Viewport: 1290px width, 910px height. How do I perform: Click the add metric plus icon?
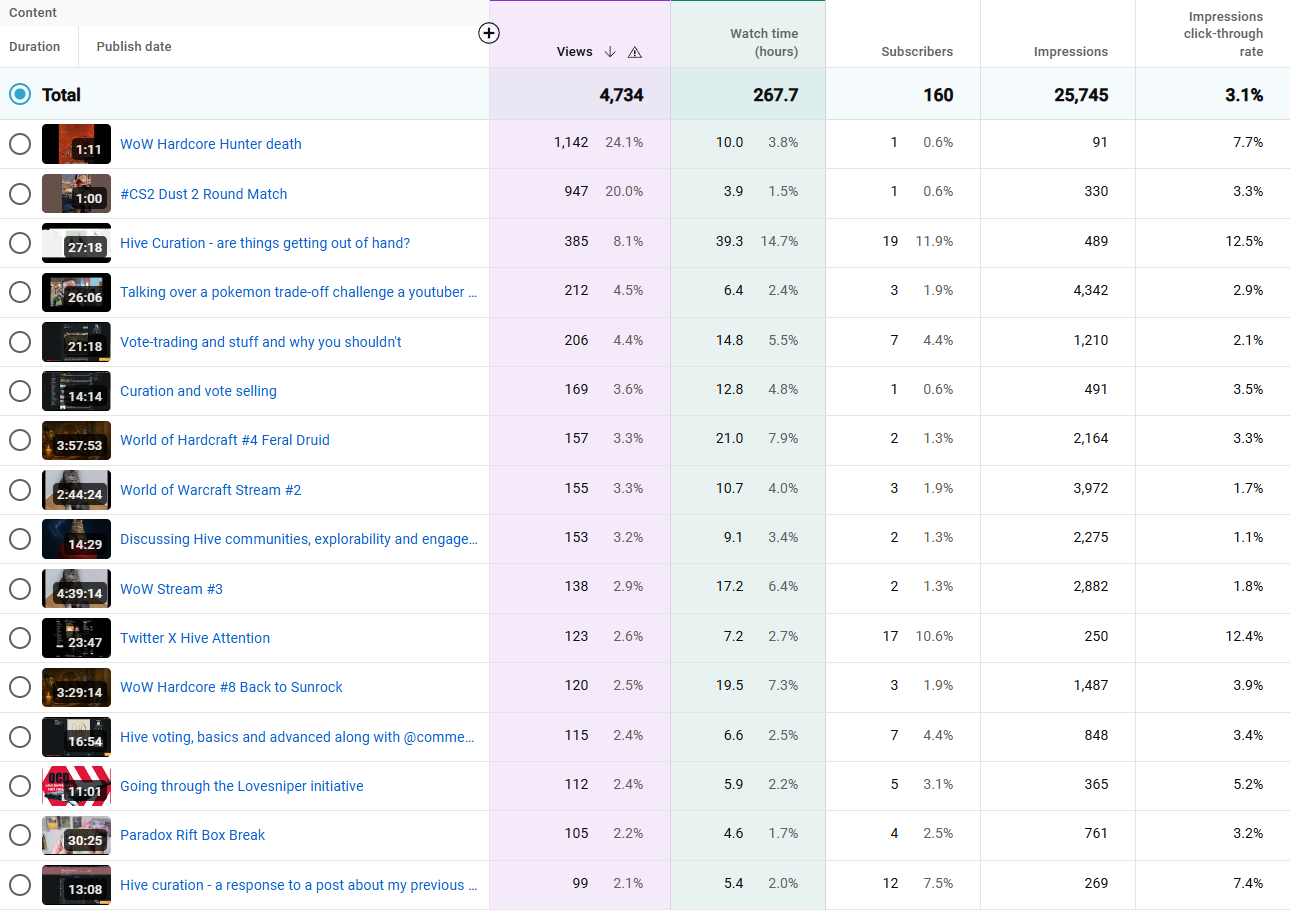(x=488, y=33)
